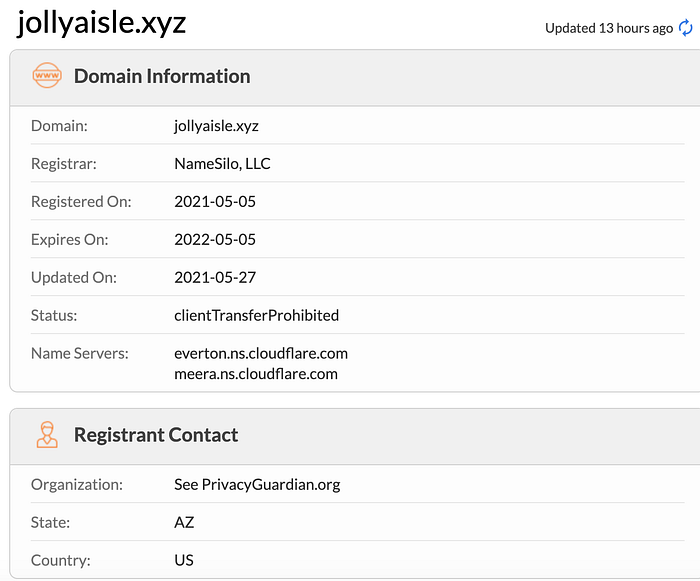Select the Registrant Contact section header
Viewport: 700px width, 581px height.
[x=156, y=435]
